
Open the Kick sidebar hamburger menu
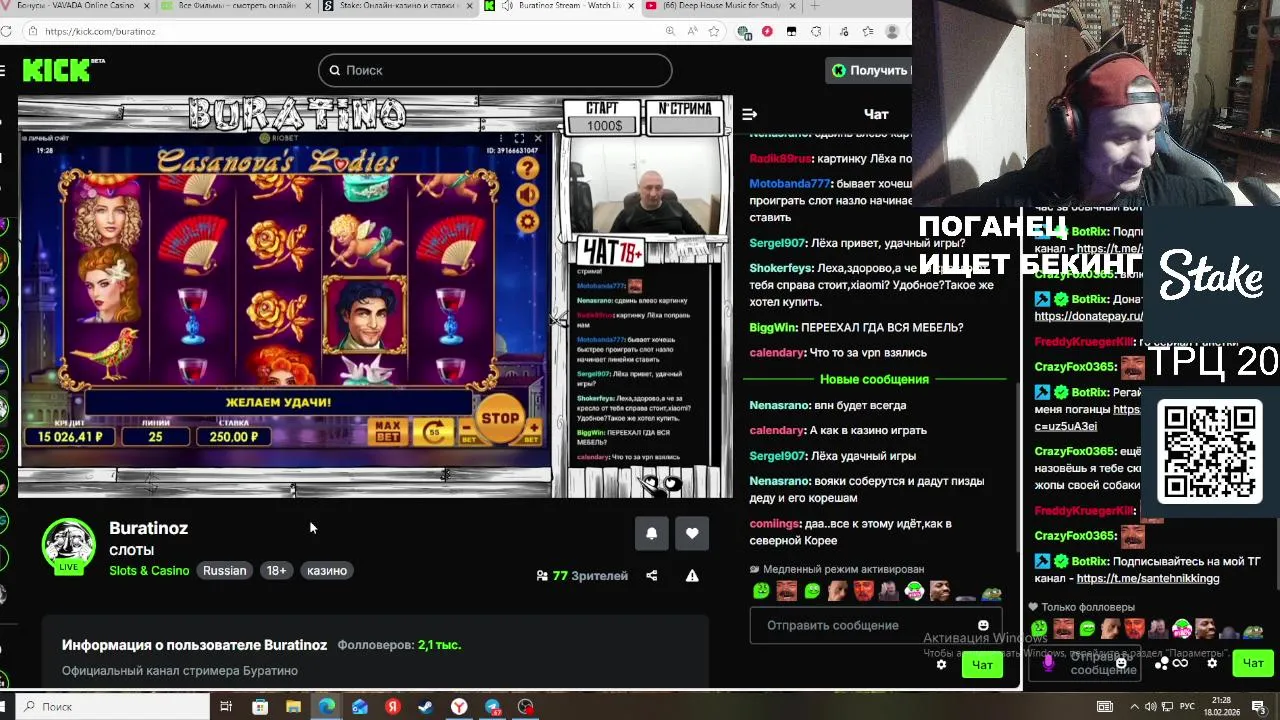3,70
